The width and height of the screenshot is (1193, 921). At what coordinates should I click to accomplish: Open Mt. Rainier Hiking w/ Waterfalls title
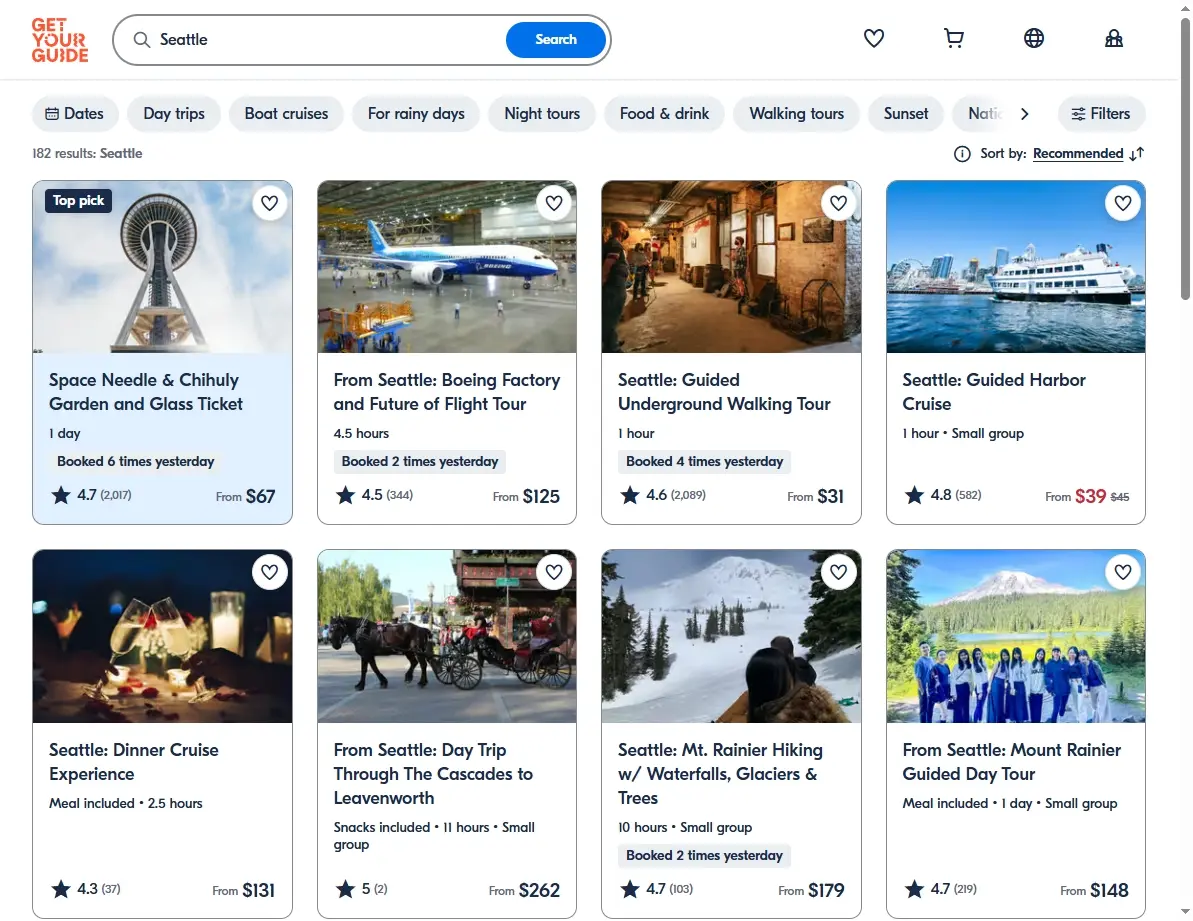pos(720,774)
